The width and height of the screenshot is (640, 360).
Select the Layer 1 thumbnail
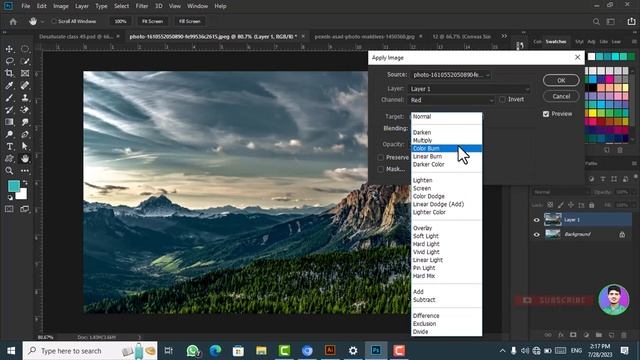pos(553,220)
